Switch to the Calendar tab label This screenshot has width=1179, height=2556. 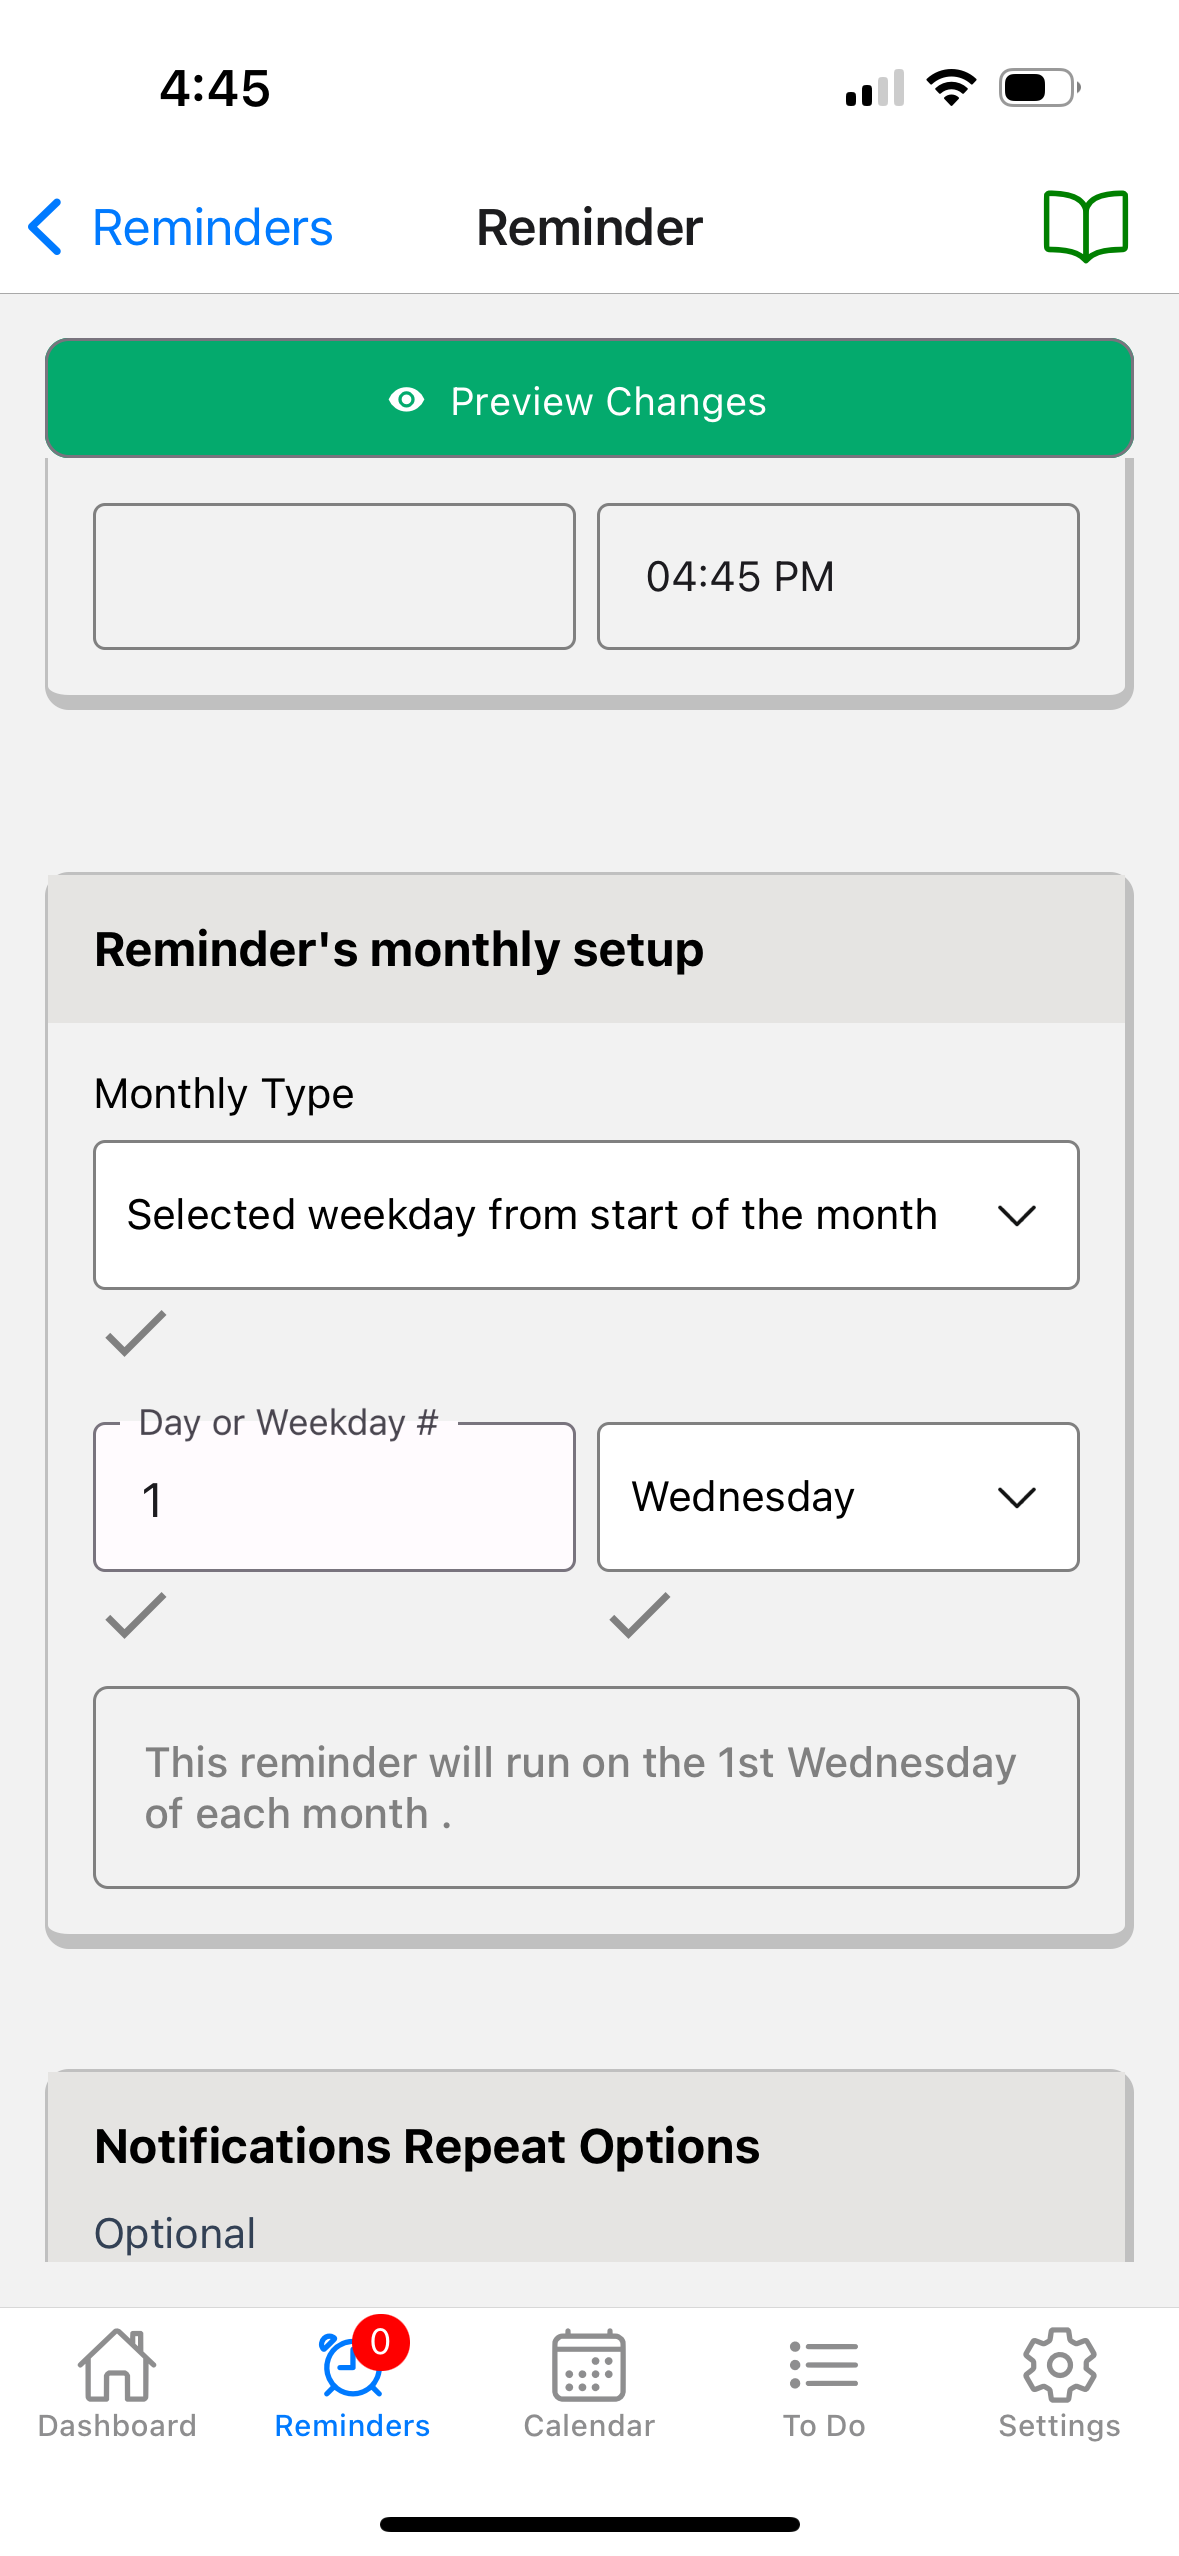[589, 2426]
